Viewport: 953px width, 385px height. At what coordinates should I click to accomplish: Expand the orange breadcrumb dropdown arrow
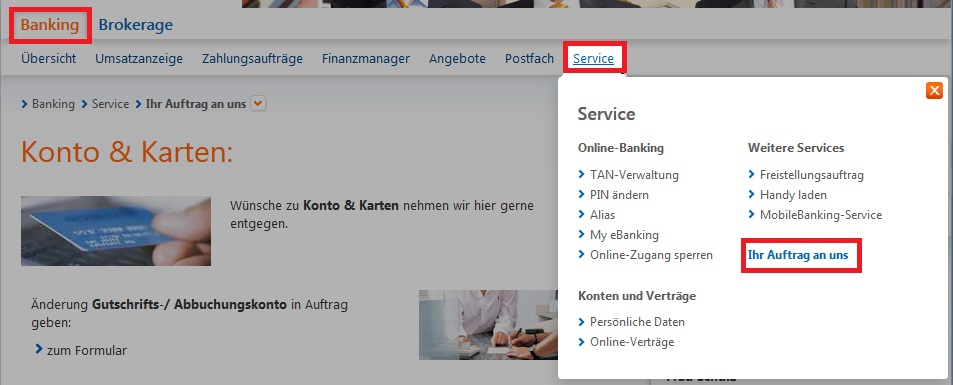[259, 104]
